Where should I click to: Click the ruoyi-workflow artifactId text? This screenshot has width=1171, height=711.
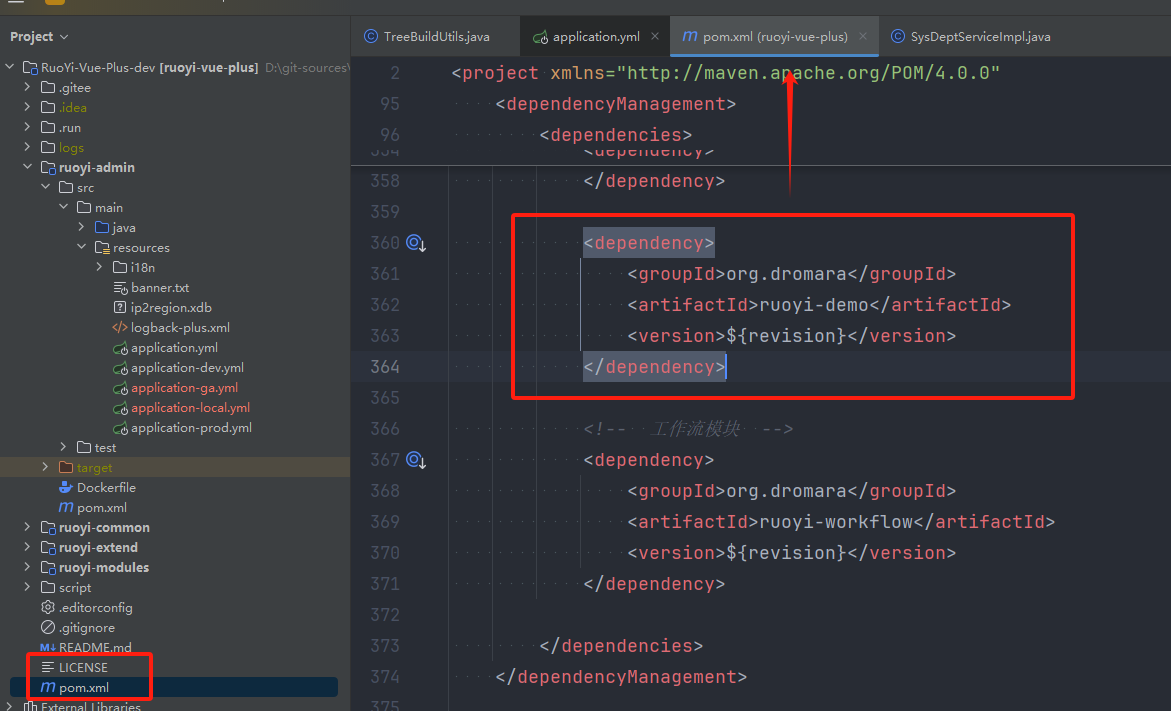[x=836, y=522]
